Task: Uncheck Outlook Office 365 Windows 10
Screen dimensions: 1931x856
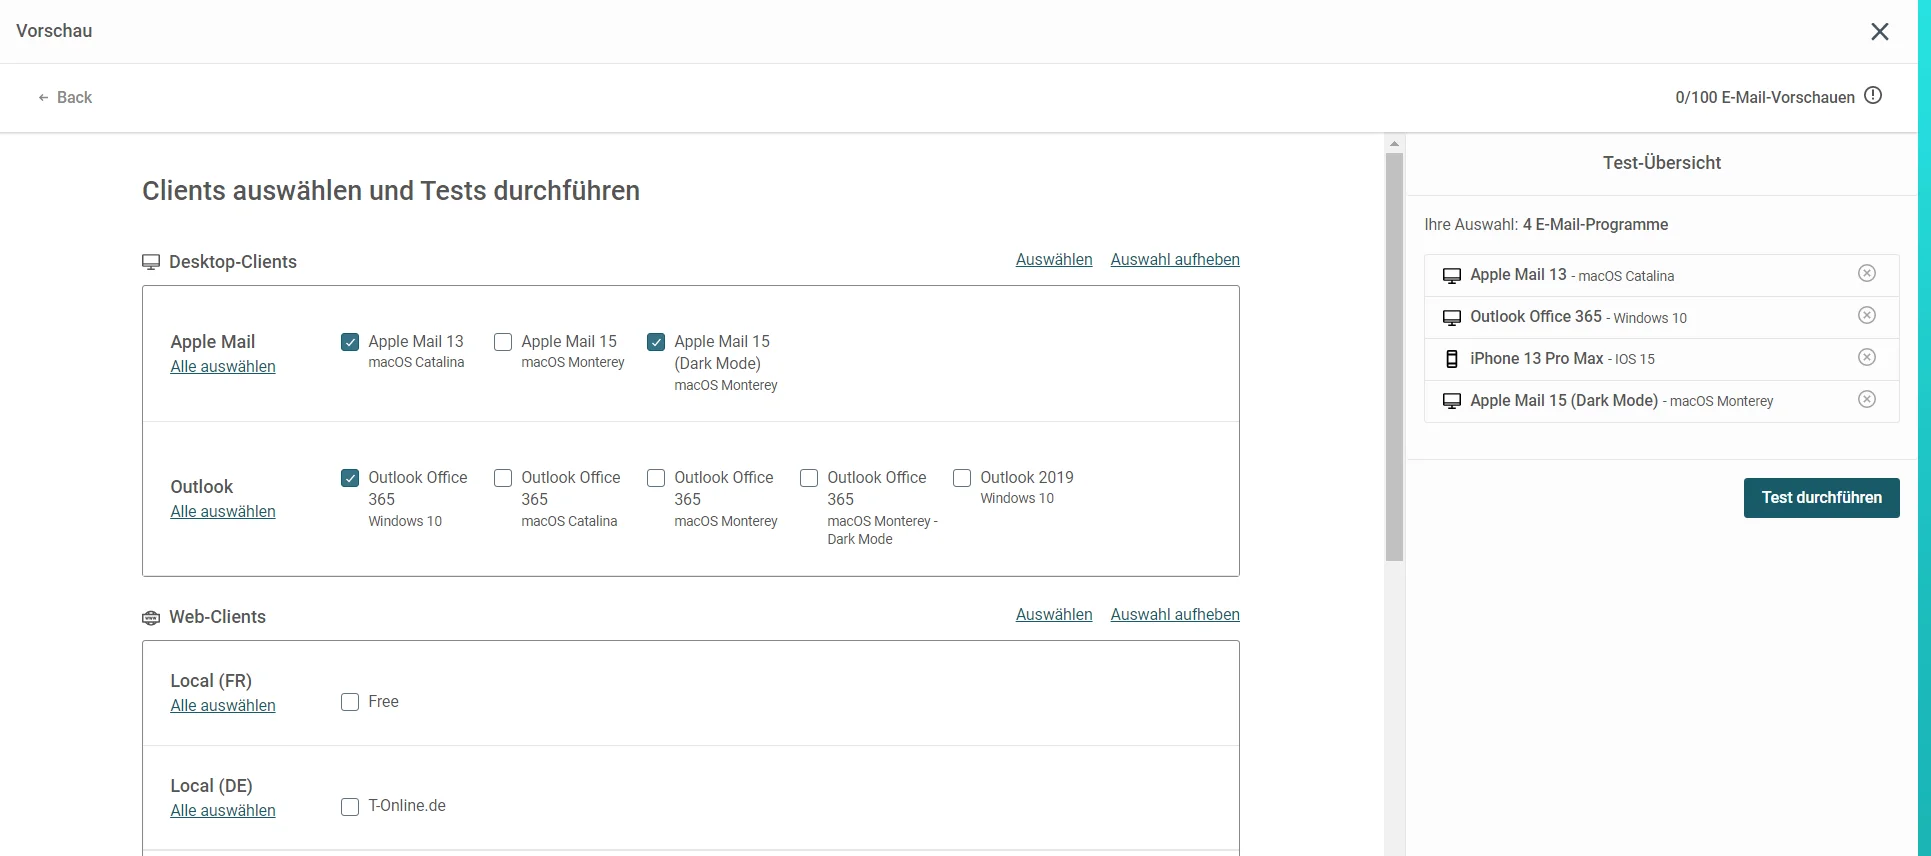Action: pos(350,478)
